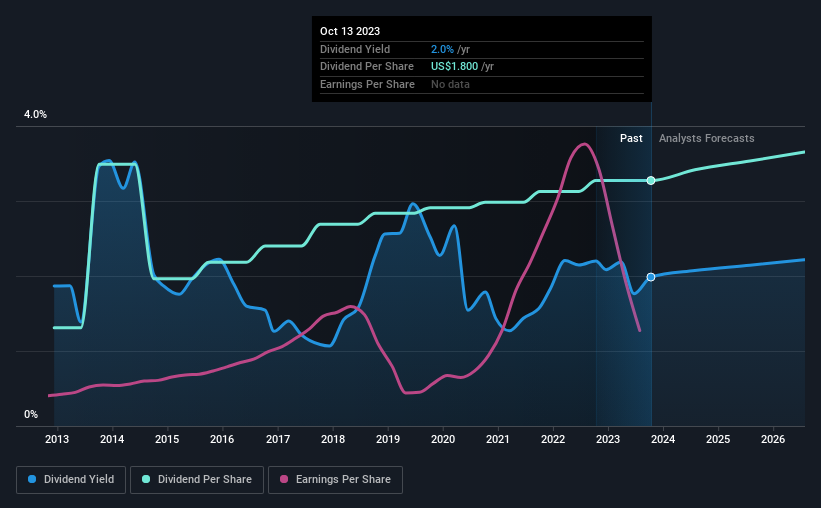Click the 2020 x-axis label
Viewport: 821px width, 508px height.
pos(442,439)
